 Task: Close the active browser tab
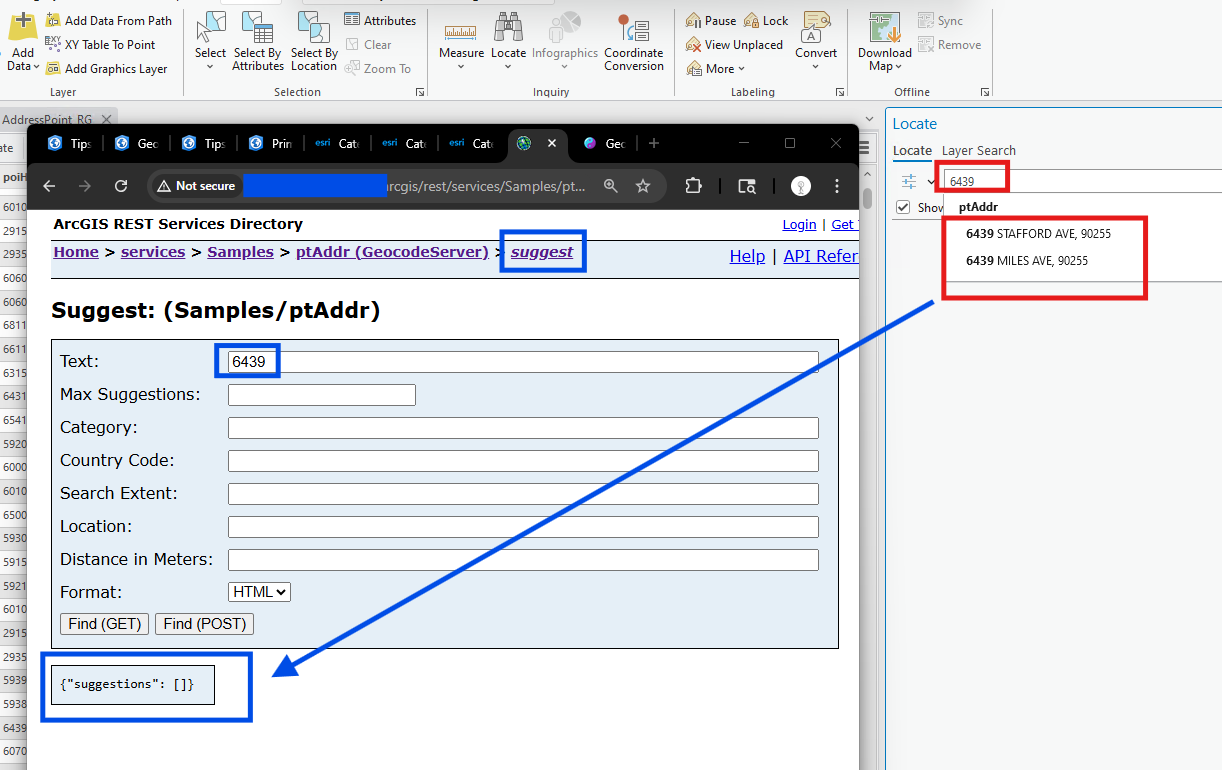click(551, 143)
